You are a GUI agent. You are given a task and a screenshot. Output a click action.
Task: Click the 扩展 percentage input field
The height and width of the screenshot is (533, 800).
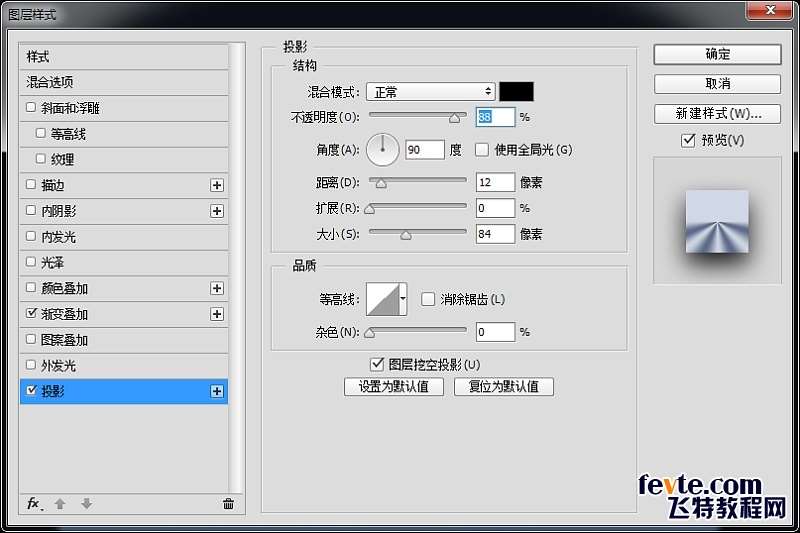[x=495, y=208]
